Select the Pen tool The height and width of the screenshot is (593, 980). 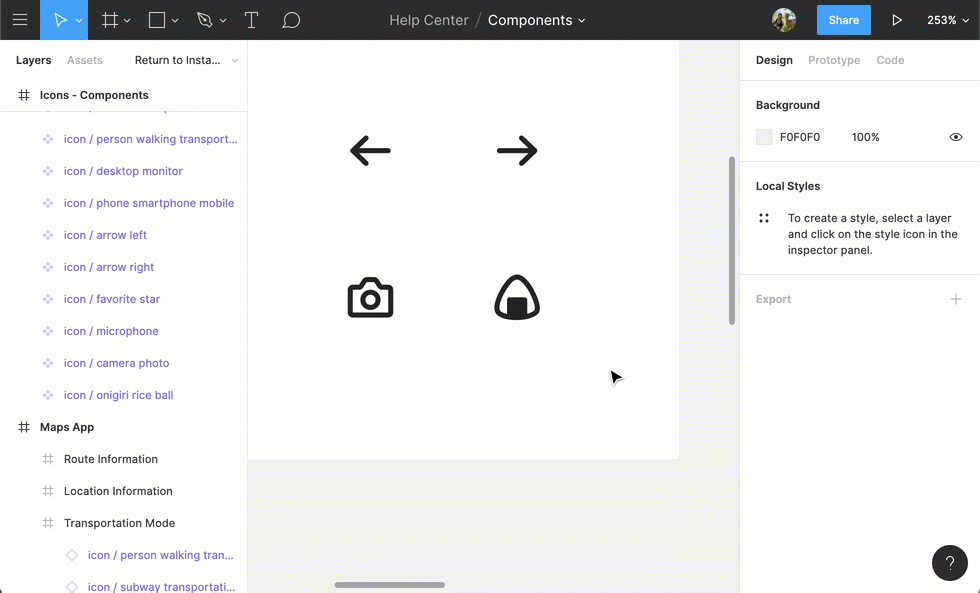tap(204, 20)
